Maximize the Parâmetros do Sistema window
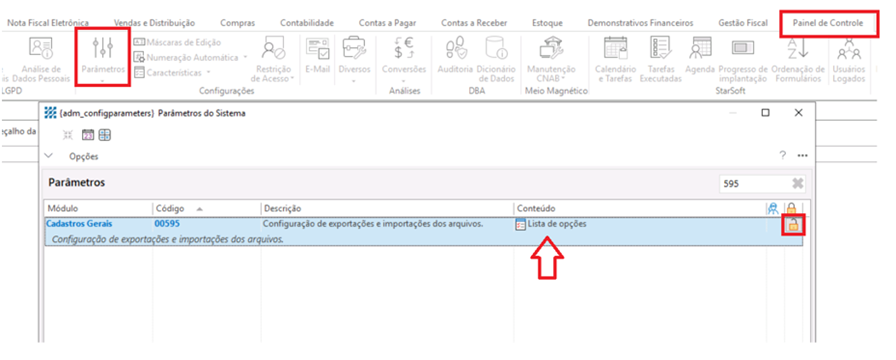Screen dimensions: 896x360 tap(765, 113)
